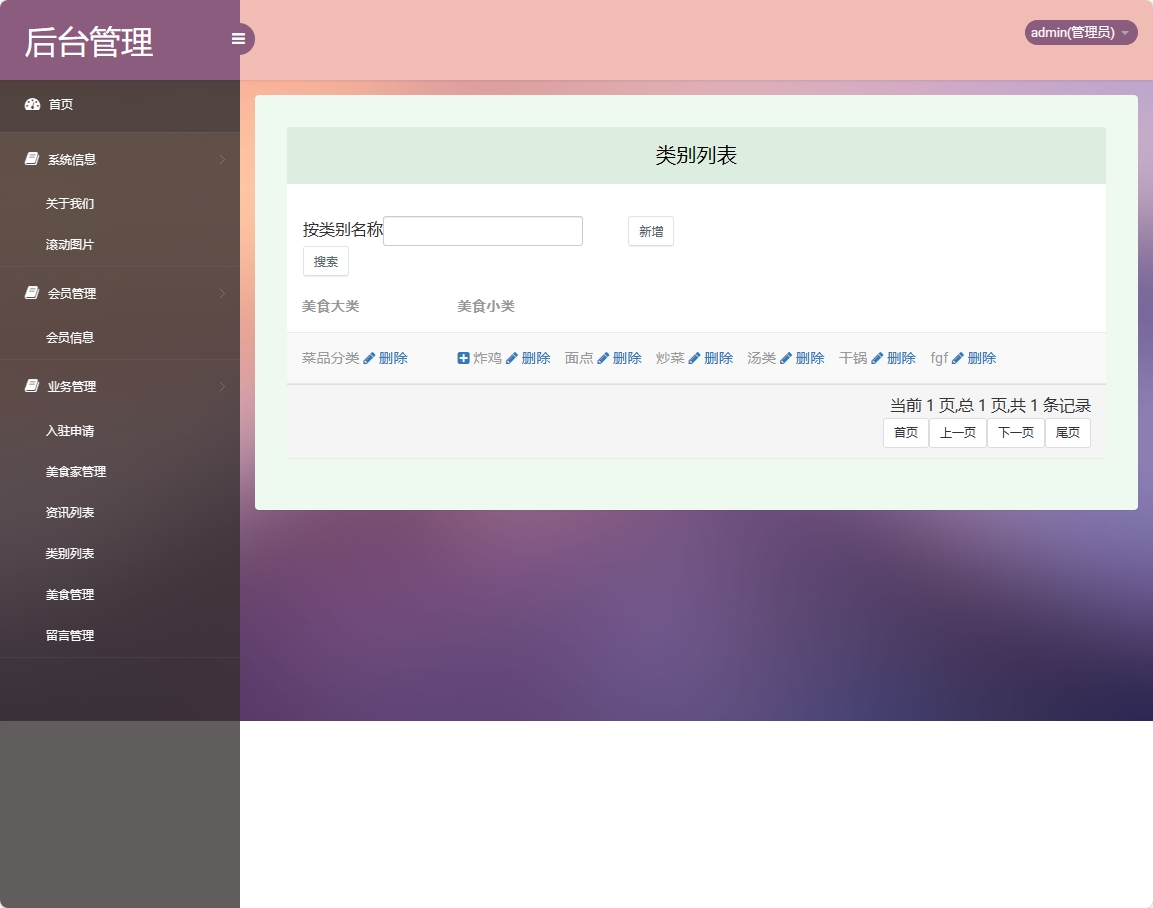Edit fgf using its pencil icon
The height and width of the screenshot is (908, 1153).
click(x=957, y=358)
